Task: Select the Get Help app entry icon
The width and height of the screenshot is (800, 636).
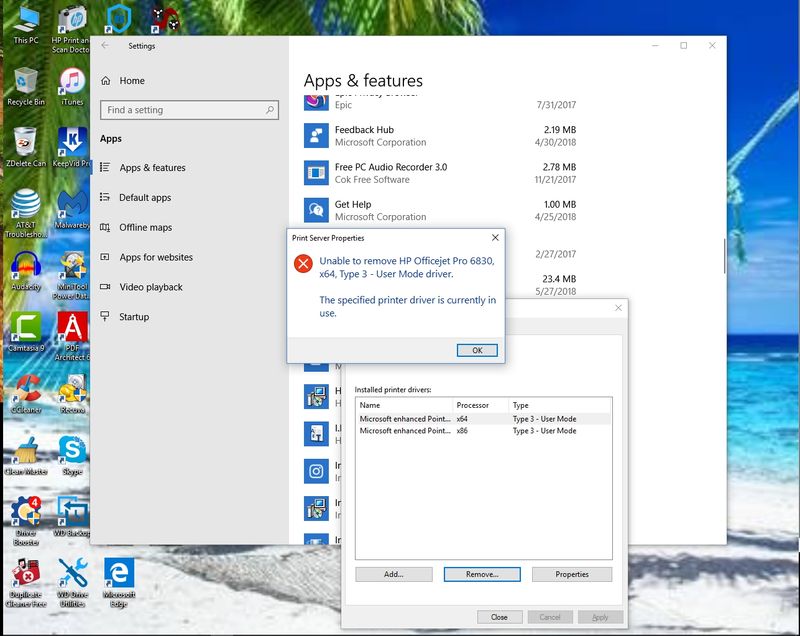Action: [x=317, y=210]
